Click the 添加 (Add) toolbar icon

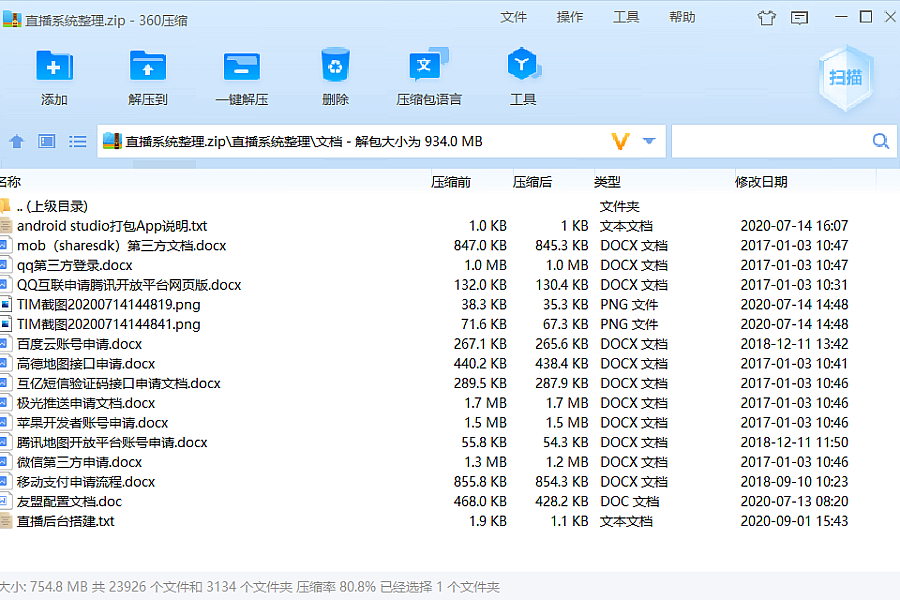(54, 66)
